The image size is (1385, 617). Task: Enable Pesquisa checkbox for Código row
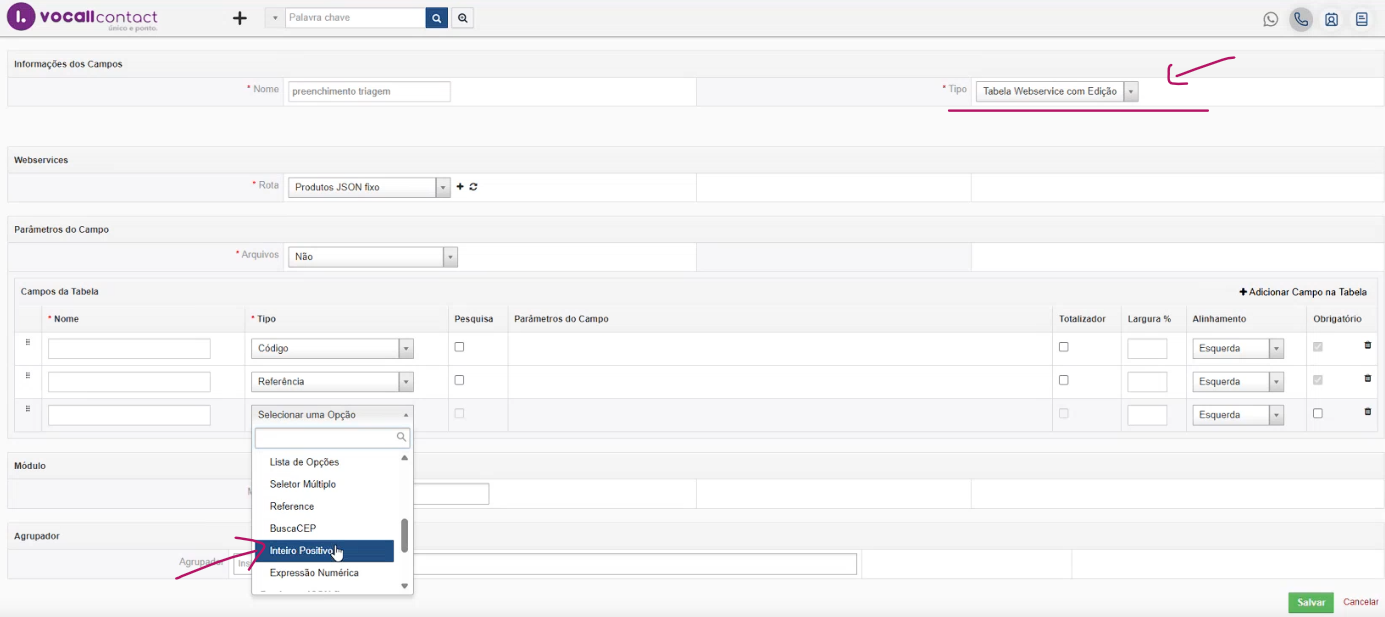pyautogui.click(x=459, y=347)
